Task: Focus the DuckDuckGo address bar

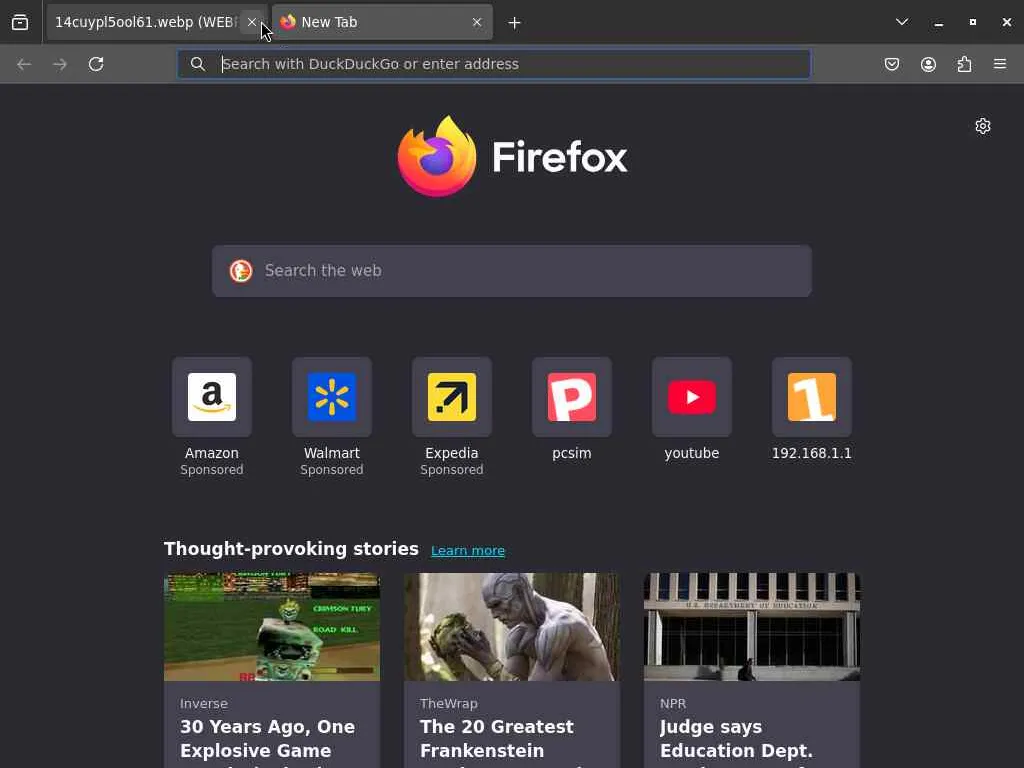Action: pyautogui.click(x=494, y=64)
